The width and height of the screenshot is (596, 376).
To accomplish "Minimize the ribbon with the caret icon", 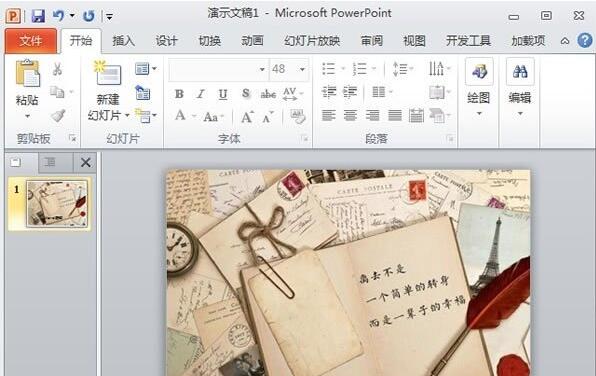I will point(565,41).
